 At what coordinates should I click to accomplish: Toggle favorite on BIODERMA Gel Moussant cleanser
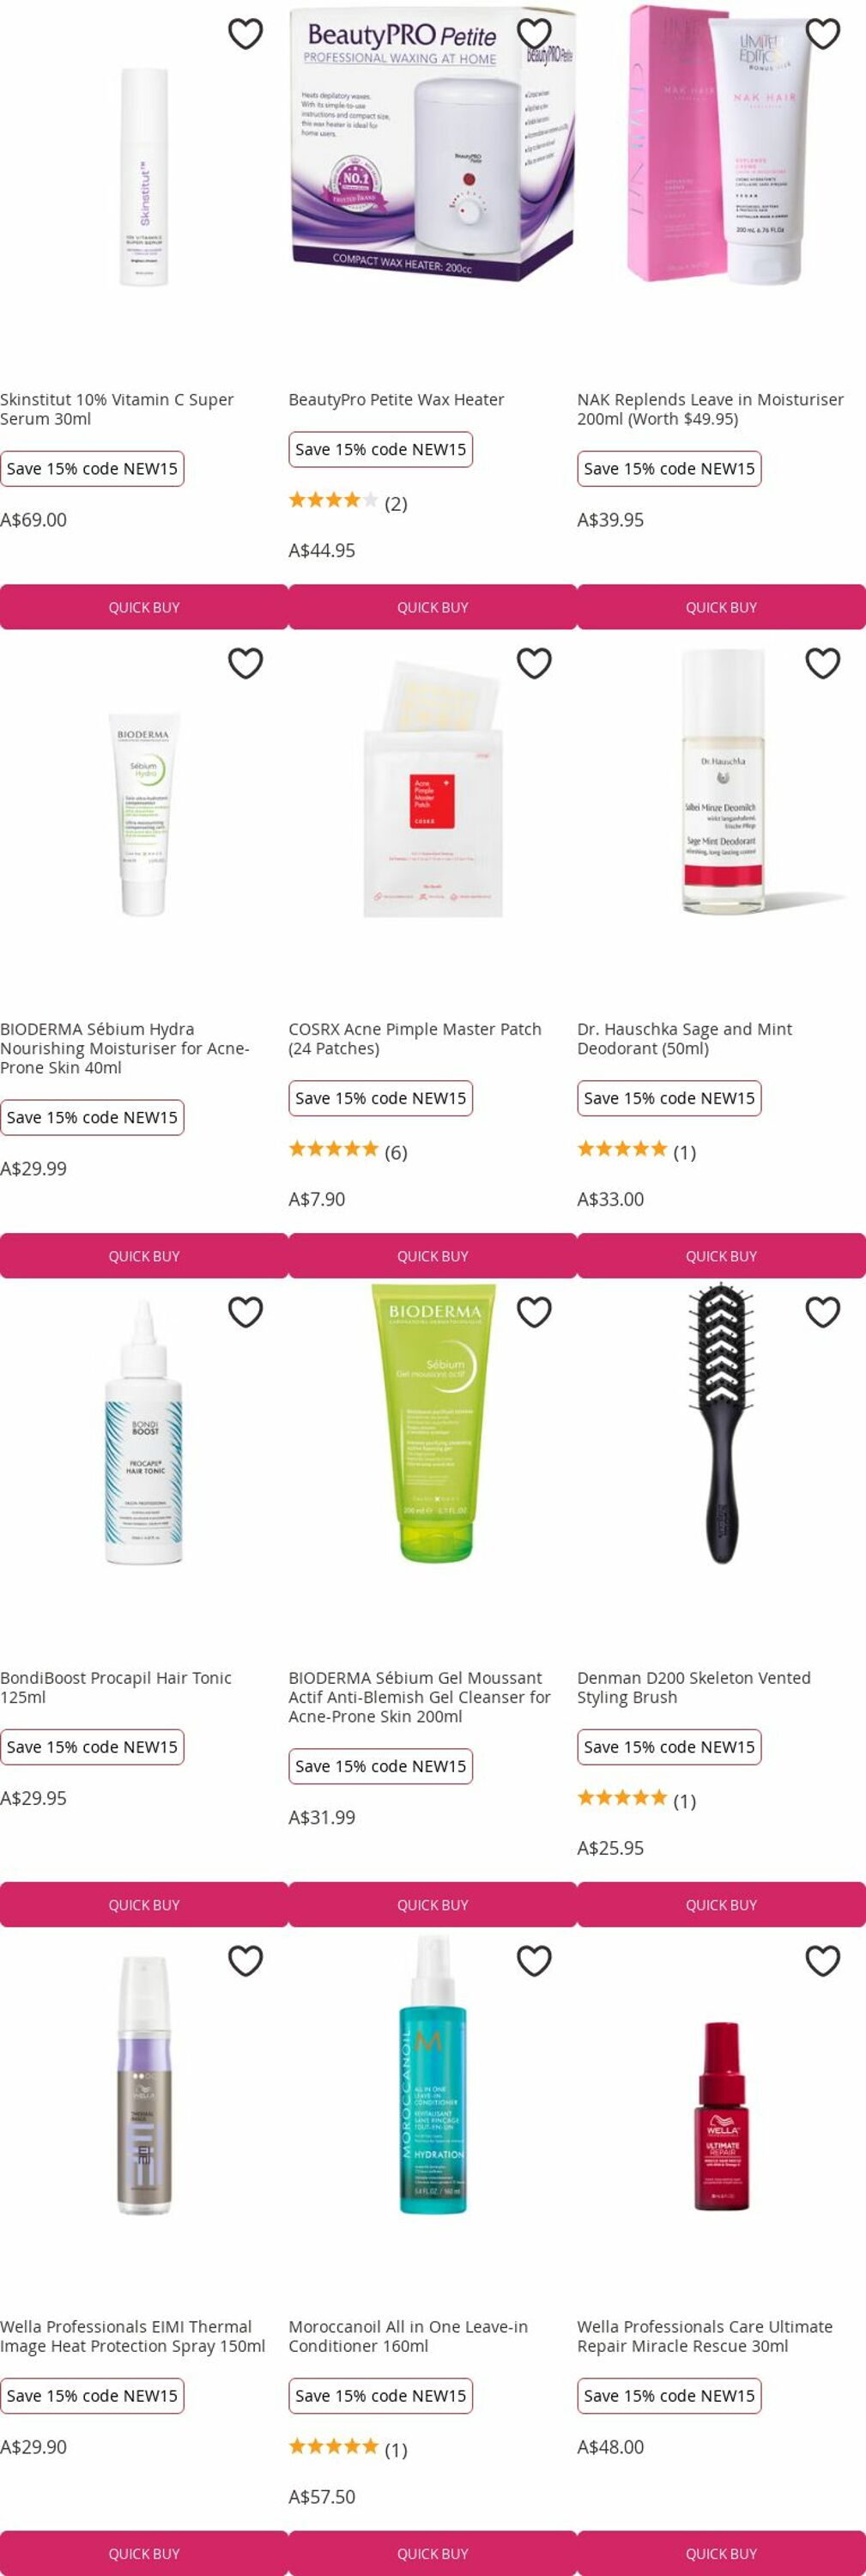[x=534, y=1312]
